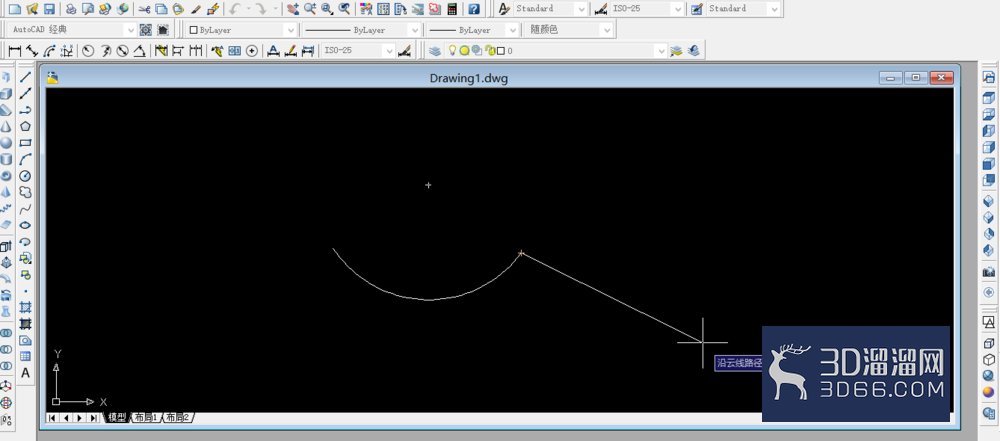
Task: Click the QuickCalc calculator icon
Action: click(452, 9)
